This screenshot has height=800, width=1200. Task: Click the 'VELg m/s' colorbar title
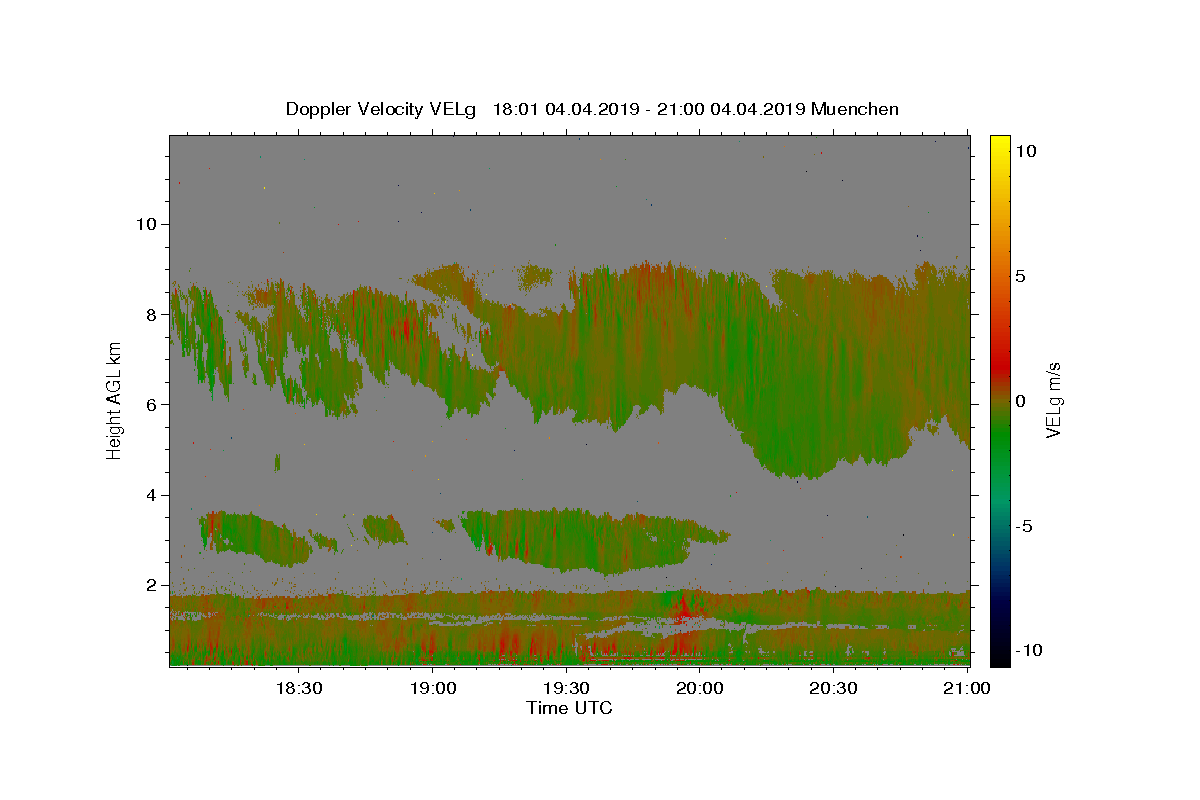(1054, 401)
